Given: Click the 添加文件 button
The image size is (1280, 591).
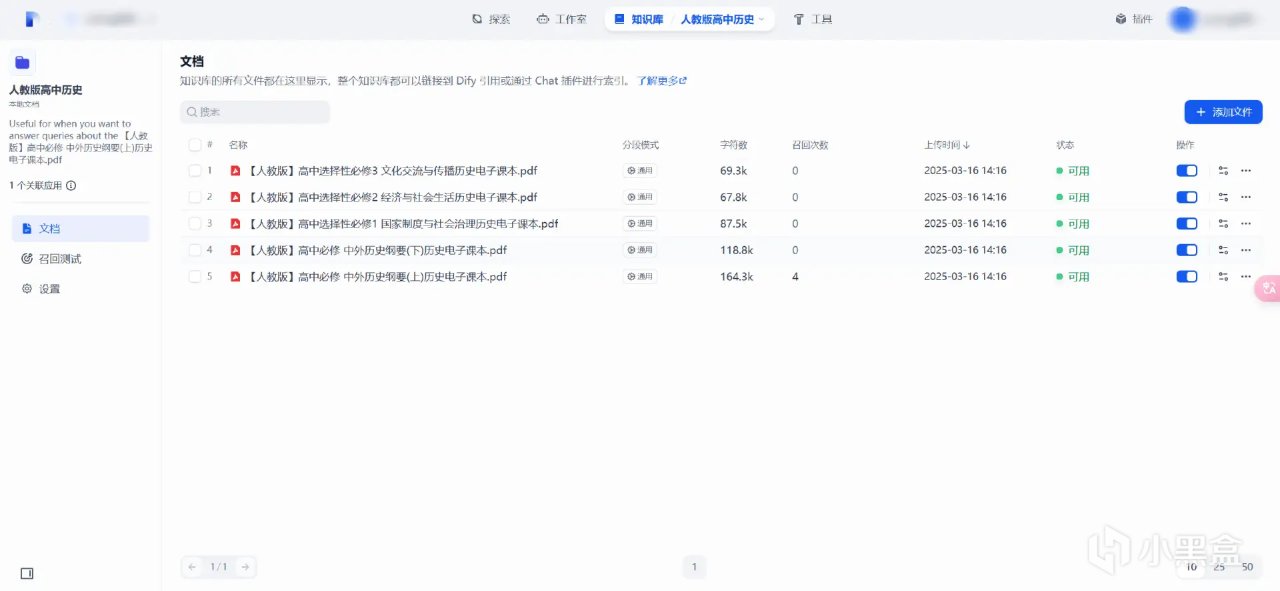Looking at the screenshot, I should [x=1223, y=112].
